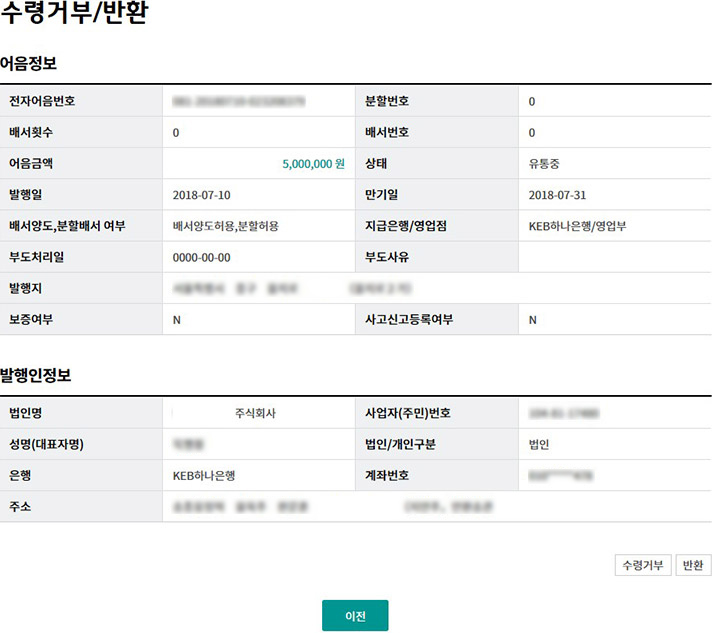Click the 2018-07-10 issue date
The image size is (712, 633).
point(201,194)
